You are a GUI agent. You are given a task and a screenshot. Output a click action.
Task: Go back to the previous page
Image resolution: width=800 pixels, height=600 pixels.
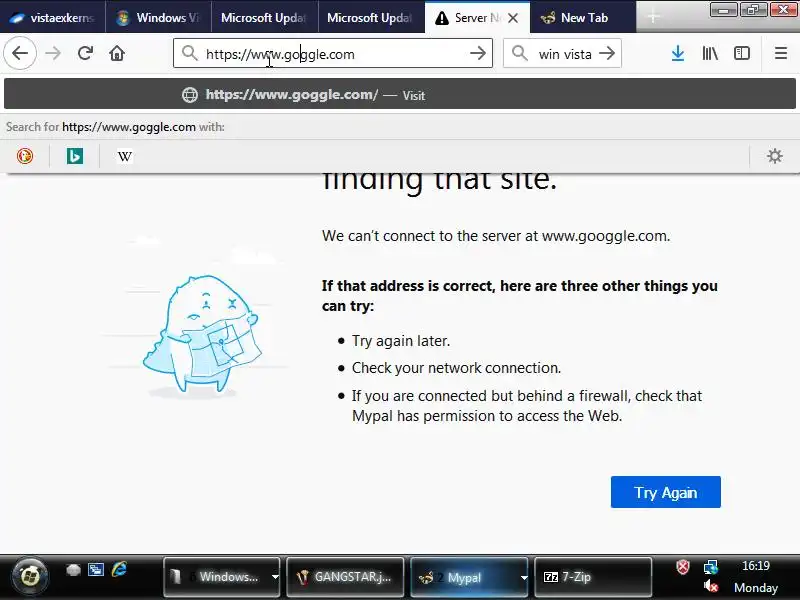click(x=20, y=53)
